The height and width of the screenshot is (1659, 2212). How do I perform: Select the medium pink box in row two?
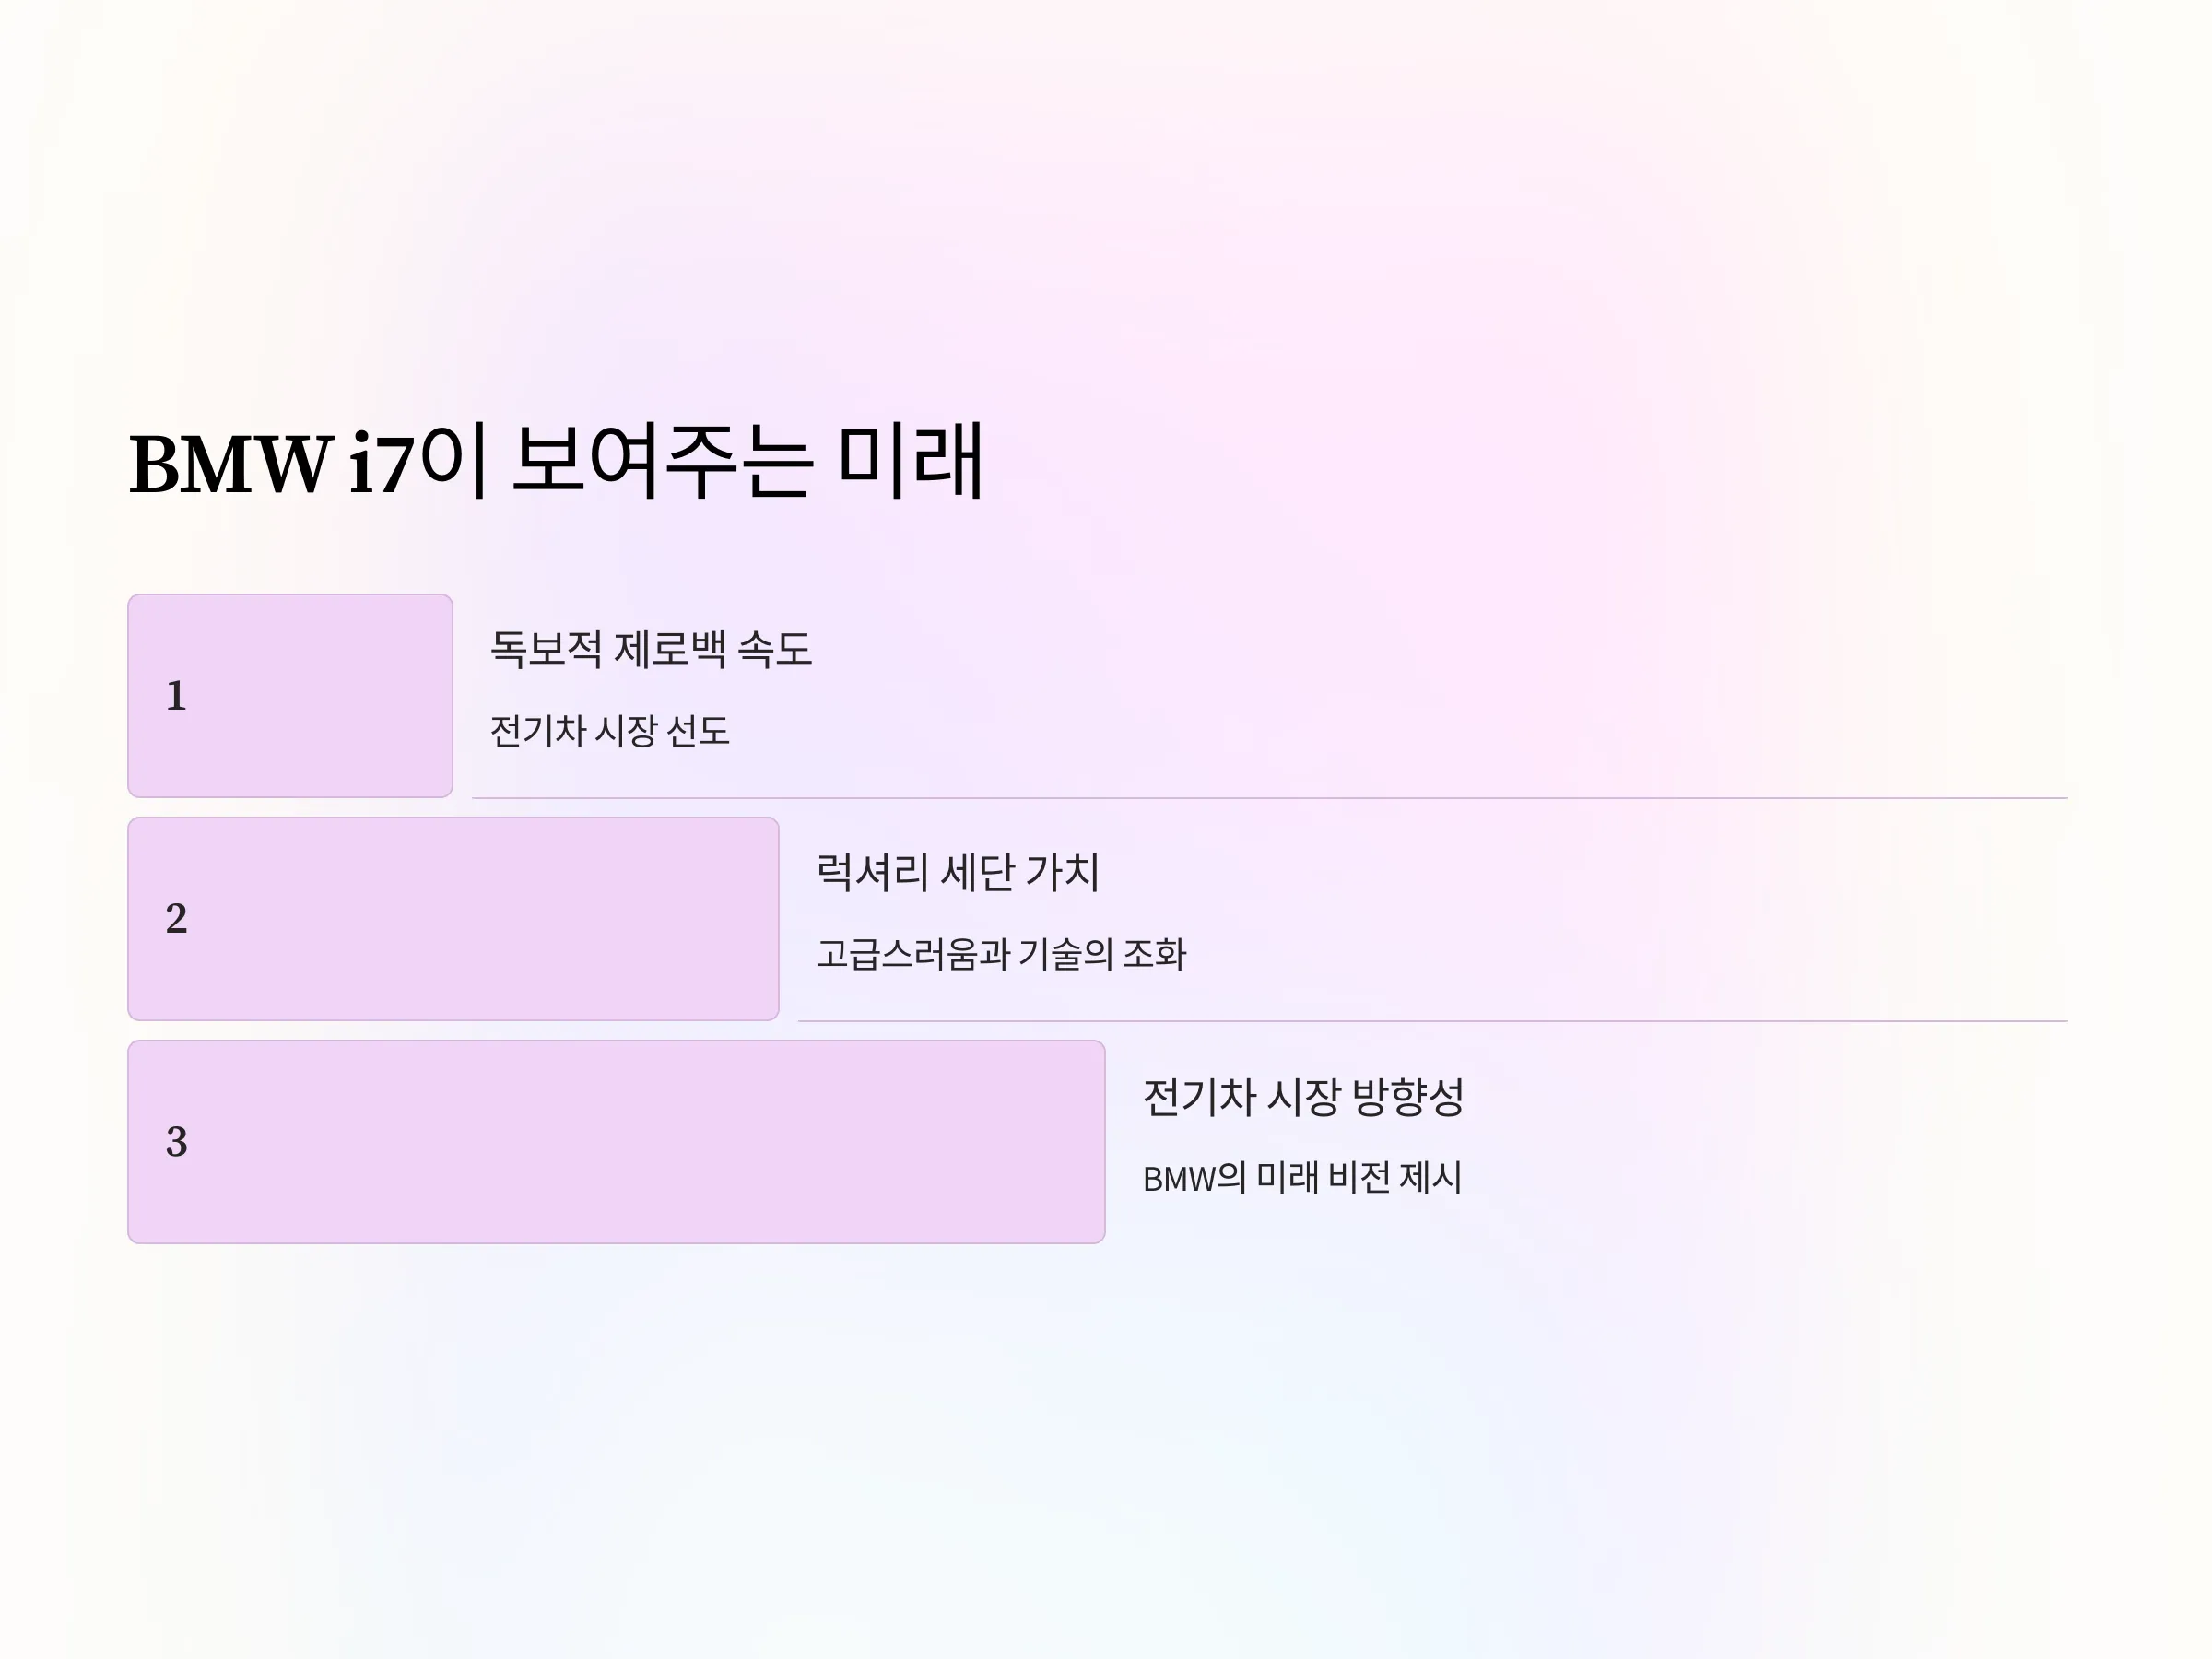[453, 919]
